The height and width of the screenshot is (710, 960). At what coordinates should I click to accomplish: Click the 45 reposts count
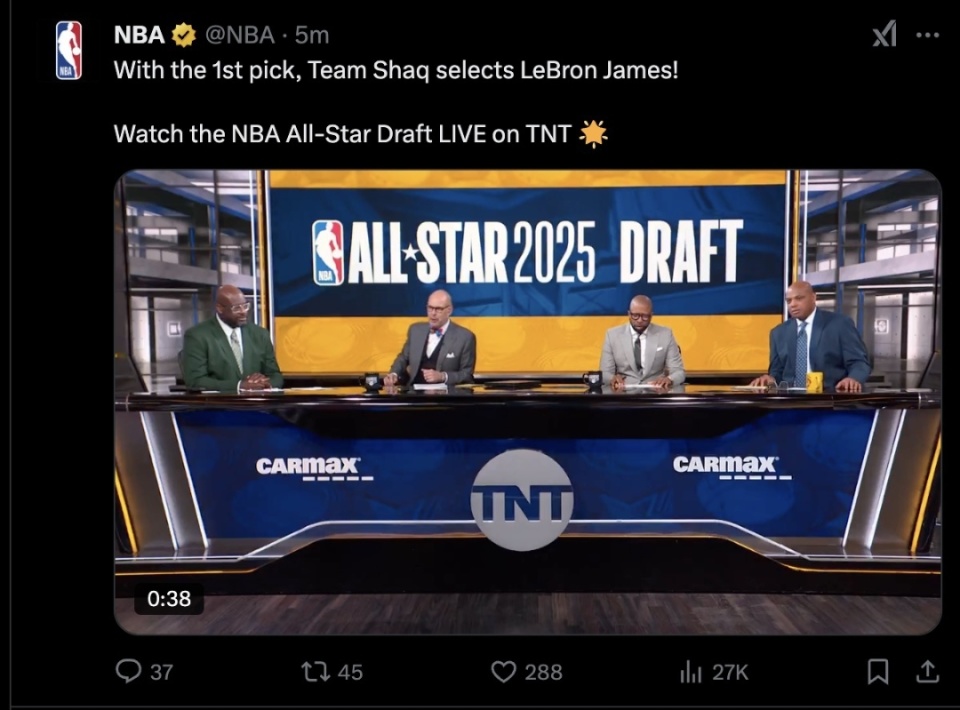(x=350, y=672)
